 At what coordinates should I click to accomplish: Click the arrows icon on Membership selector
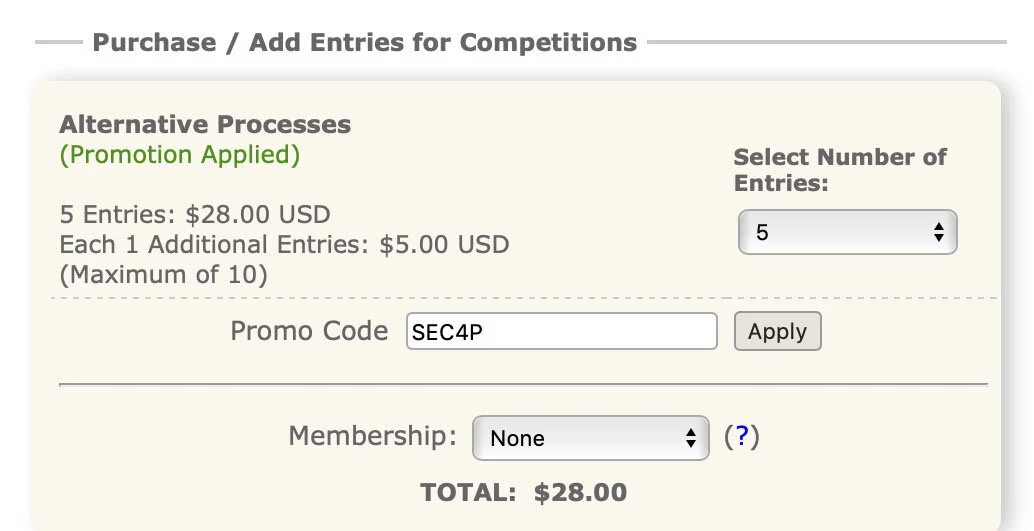point(690,438)
